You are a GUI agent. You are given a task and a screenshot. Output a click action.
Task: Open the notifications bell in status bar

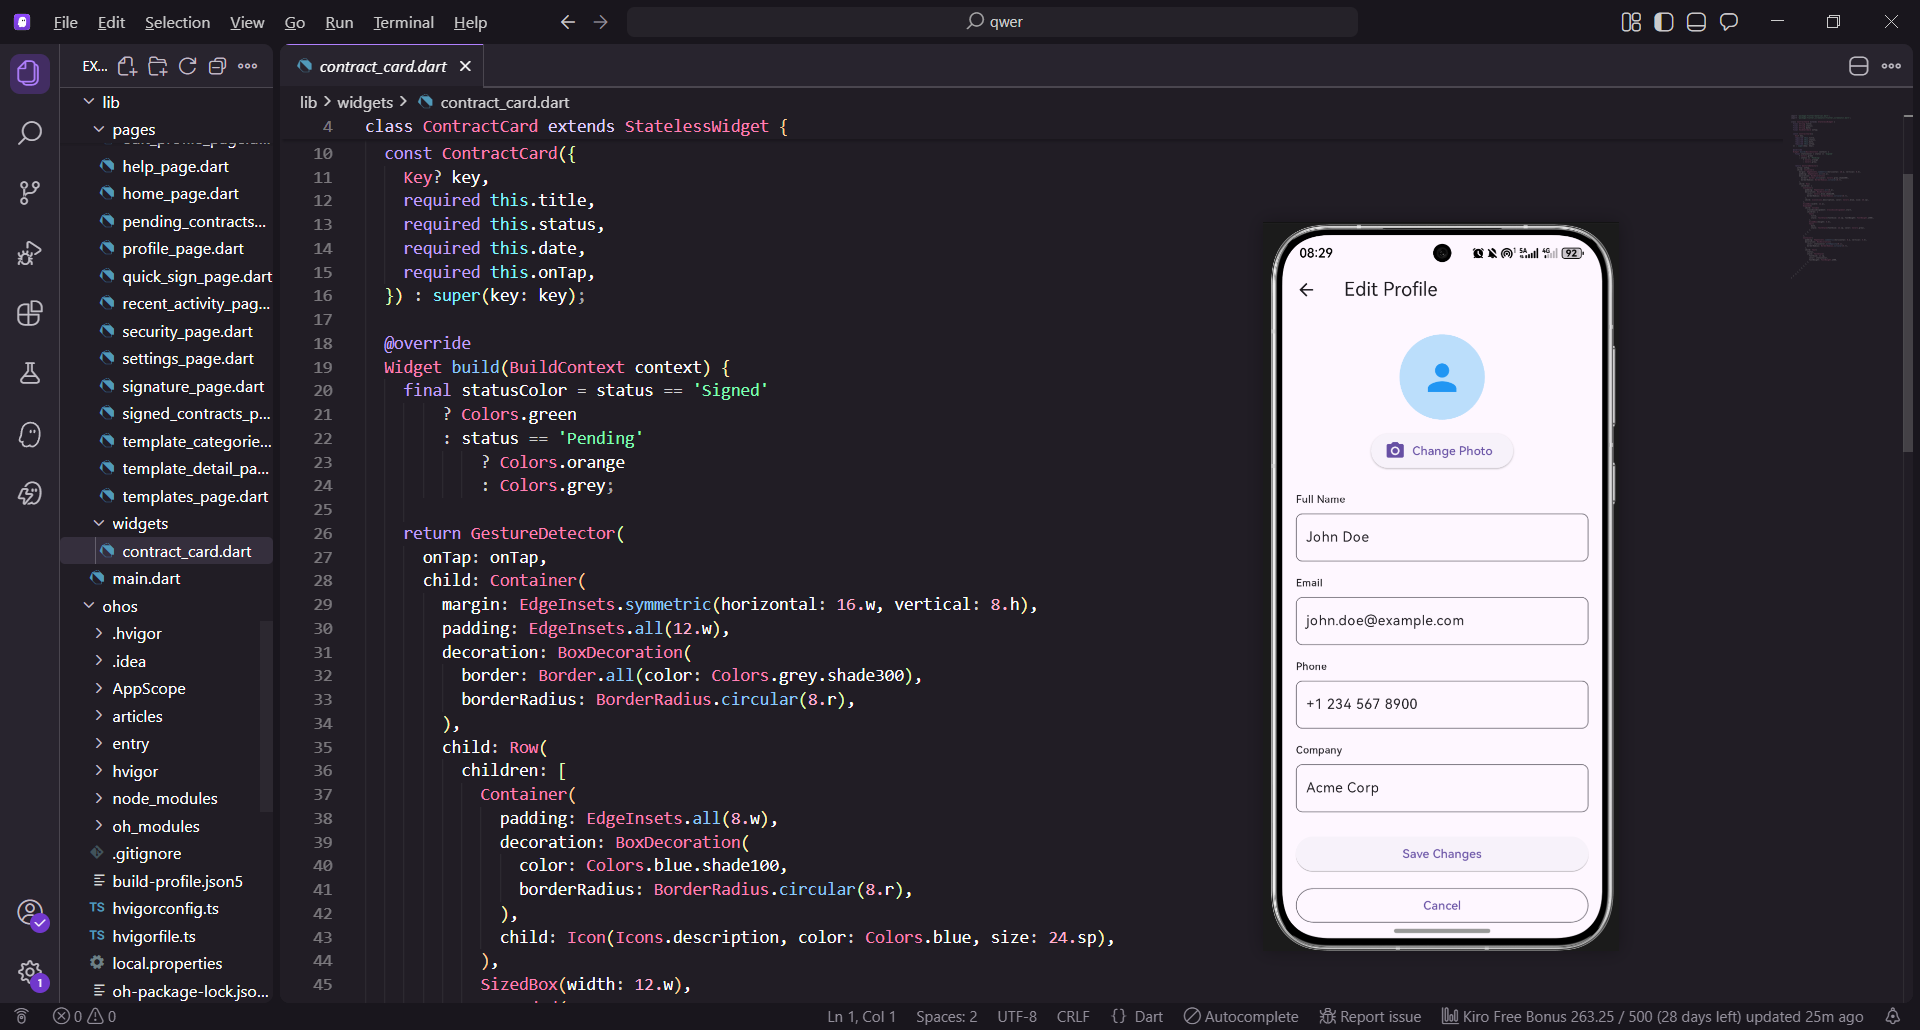pyautogui.click(x=1893, y=1016)
